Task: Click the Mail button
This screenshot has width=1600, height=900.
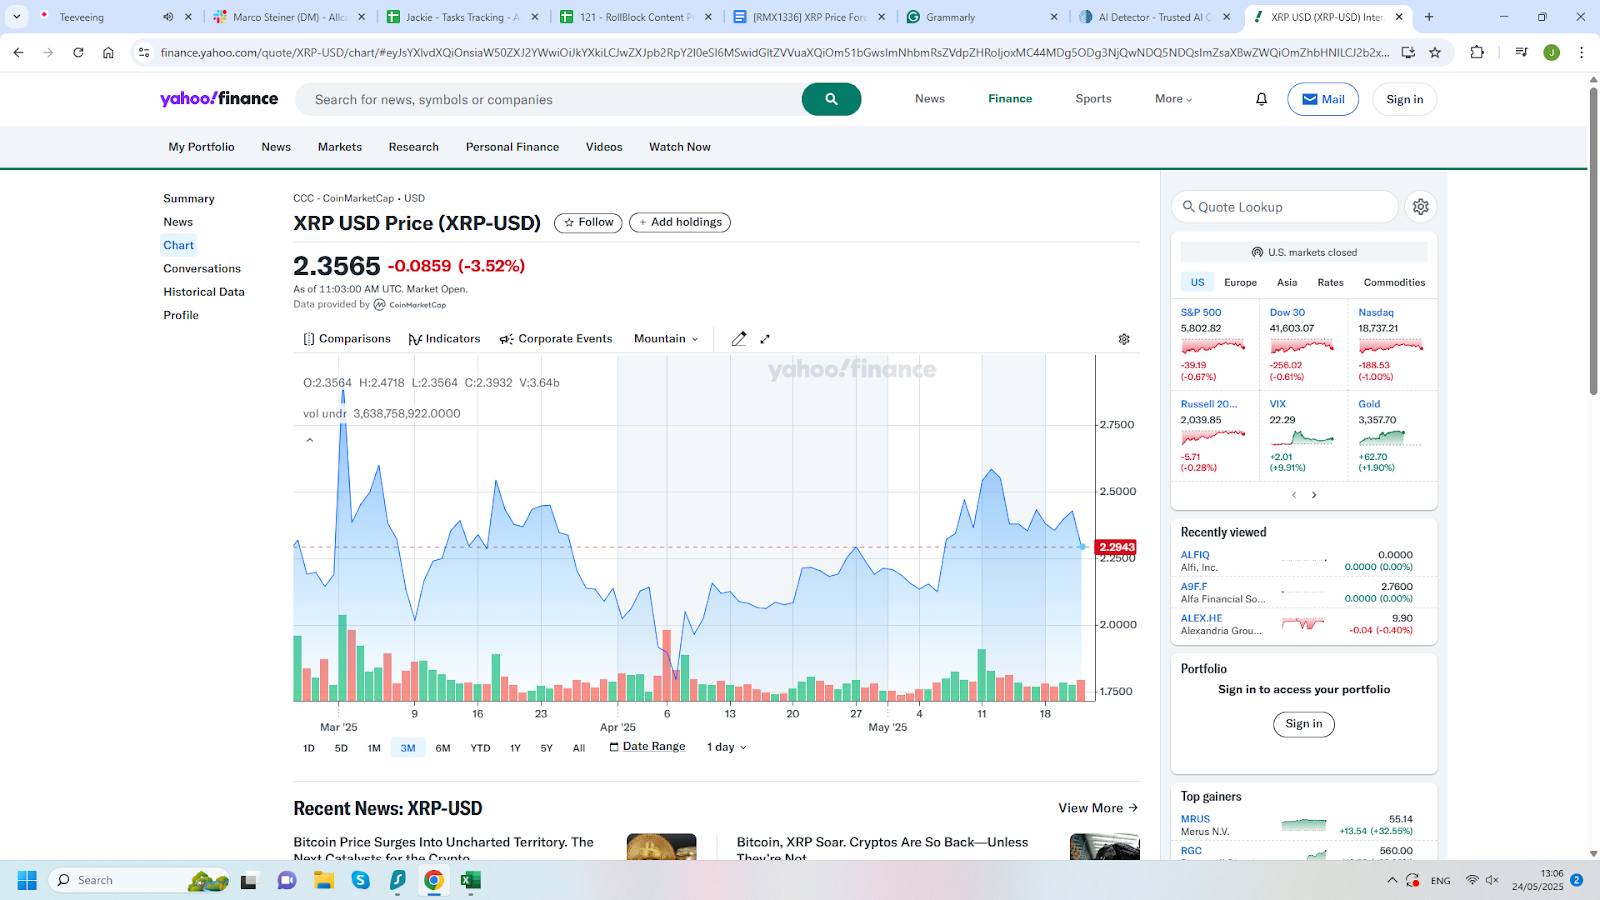Action: click(x=1323, y=99)
